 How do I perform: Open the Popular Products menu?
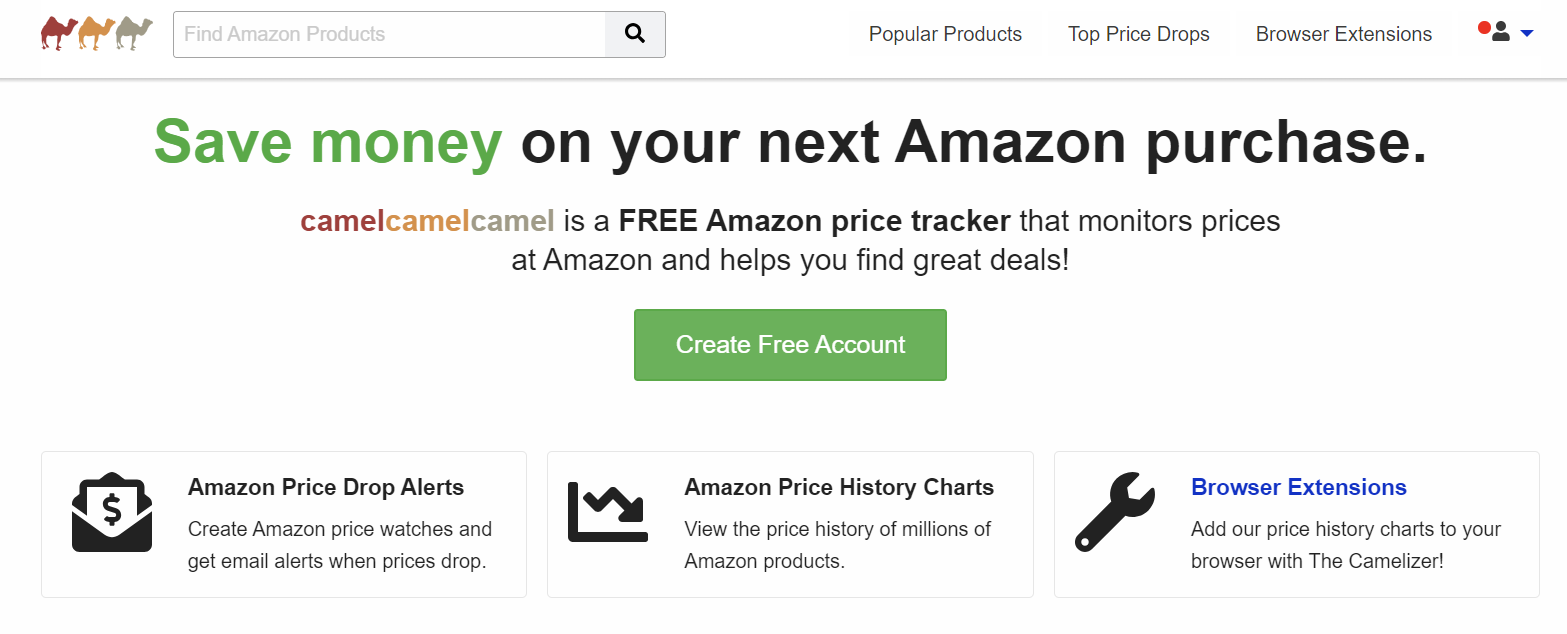944,33
